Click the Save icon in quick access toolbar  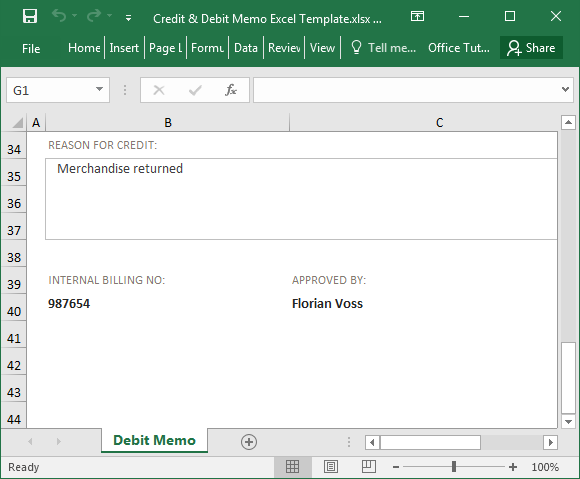point(30,16)
